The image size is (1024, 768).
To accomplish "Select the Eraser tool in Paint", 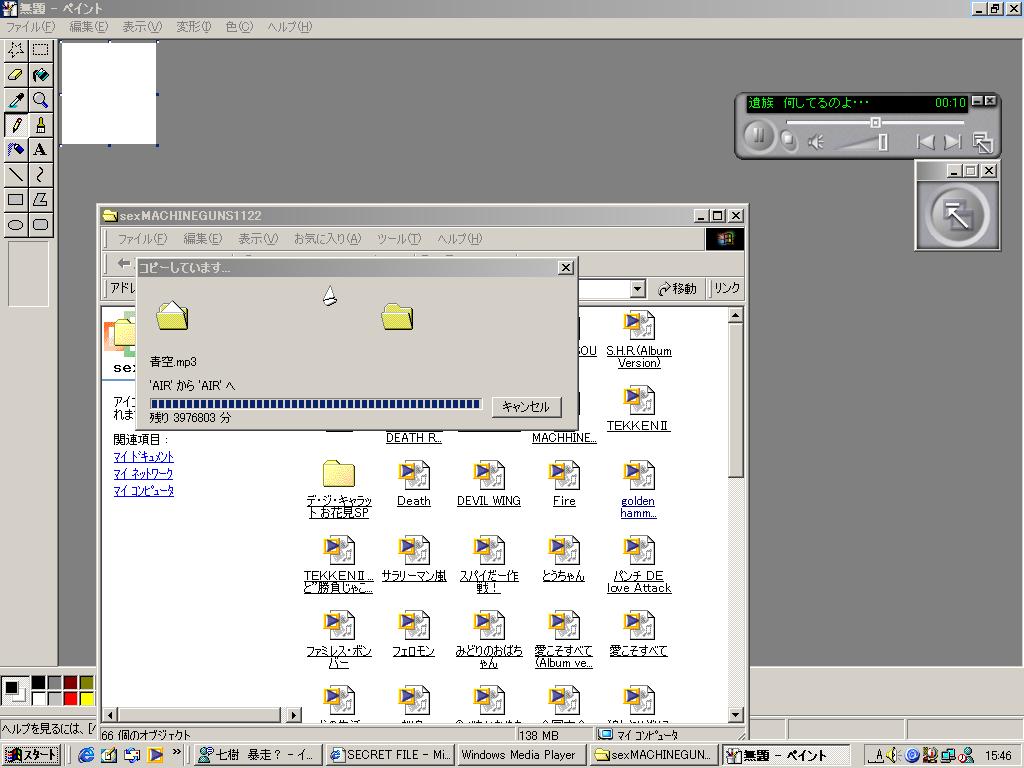I will (x=16, y=75).
